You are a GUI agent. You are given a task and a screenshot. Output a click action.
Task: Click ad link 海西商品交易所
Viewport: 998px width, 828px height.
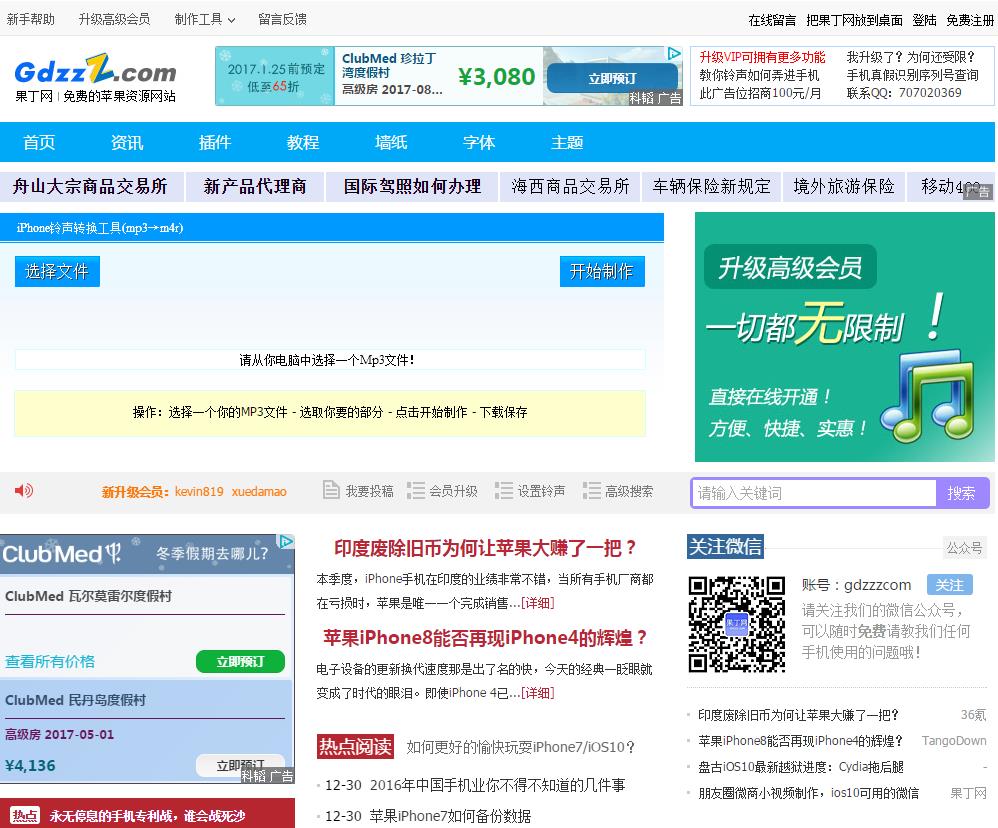pos(570,186)
